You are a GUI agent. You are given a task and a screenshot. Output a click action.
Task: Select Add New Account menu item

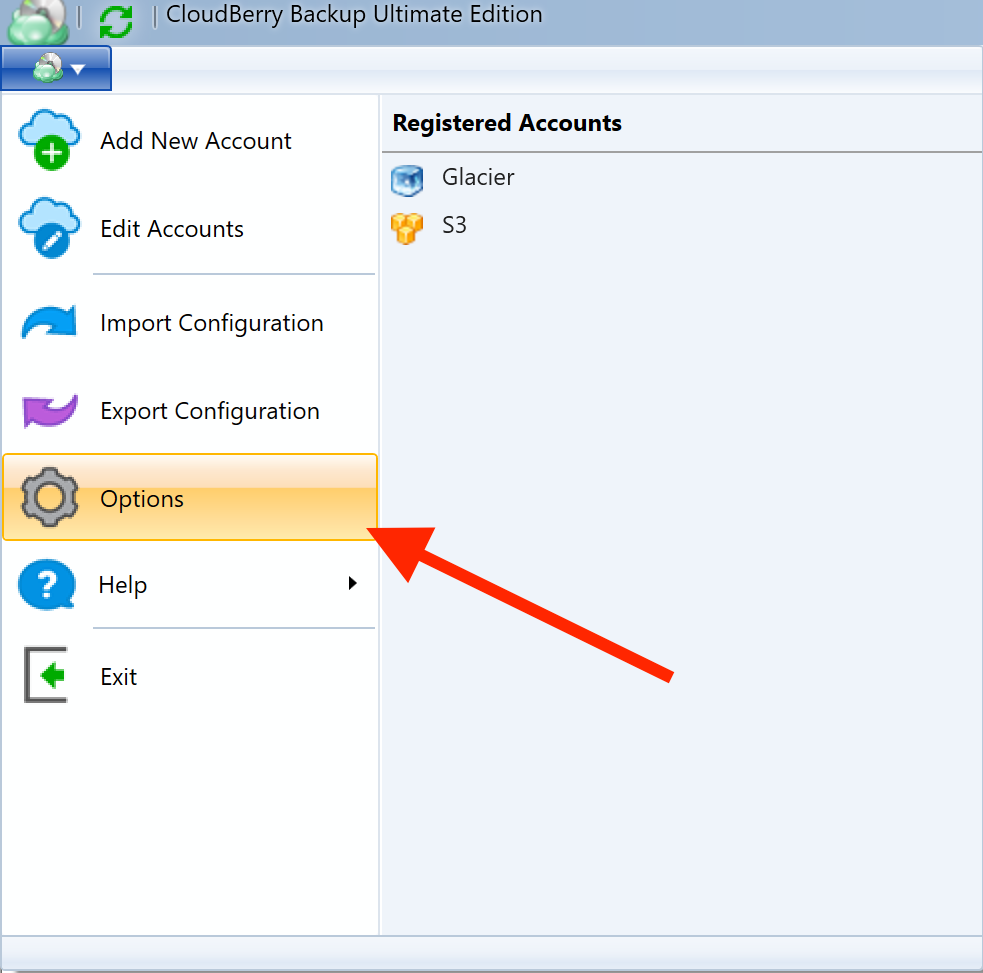point(190,140)
